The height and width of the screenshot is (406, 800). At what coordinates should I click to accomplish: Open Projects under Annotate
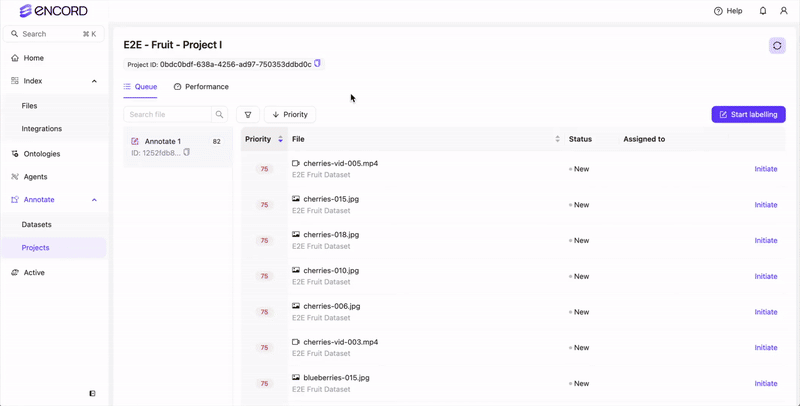(x=36, y=248)
